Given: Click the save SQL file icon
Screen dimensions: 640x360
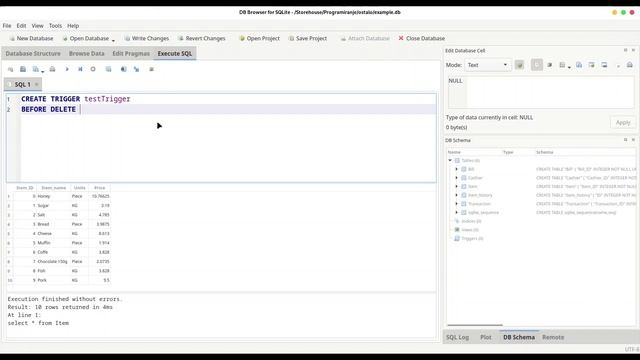Looking at the screenshot, I should (x=36, y=69).
